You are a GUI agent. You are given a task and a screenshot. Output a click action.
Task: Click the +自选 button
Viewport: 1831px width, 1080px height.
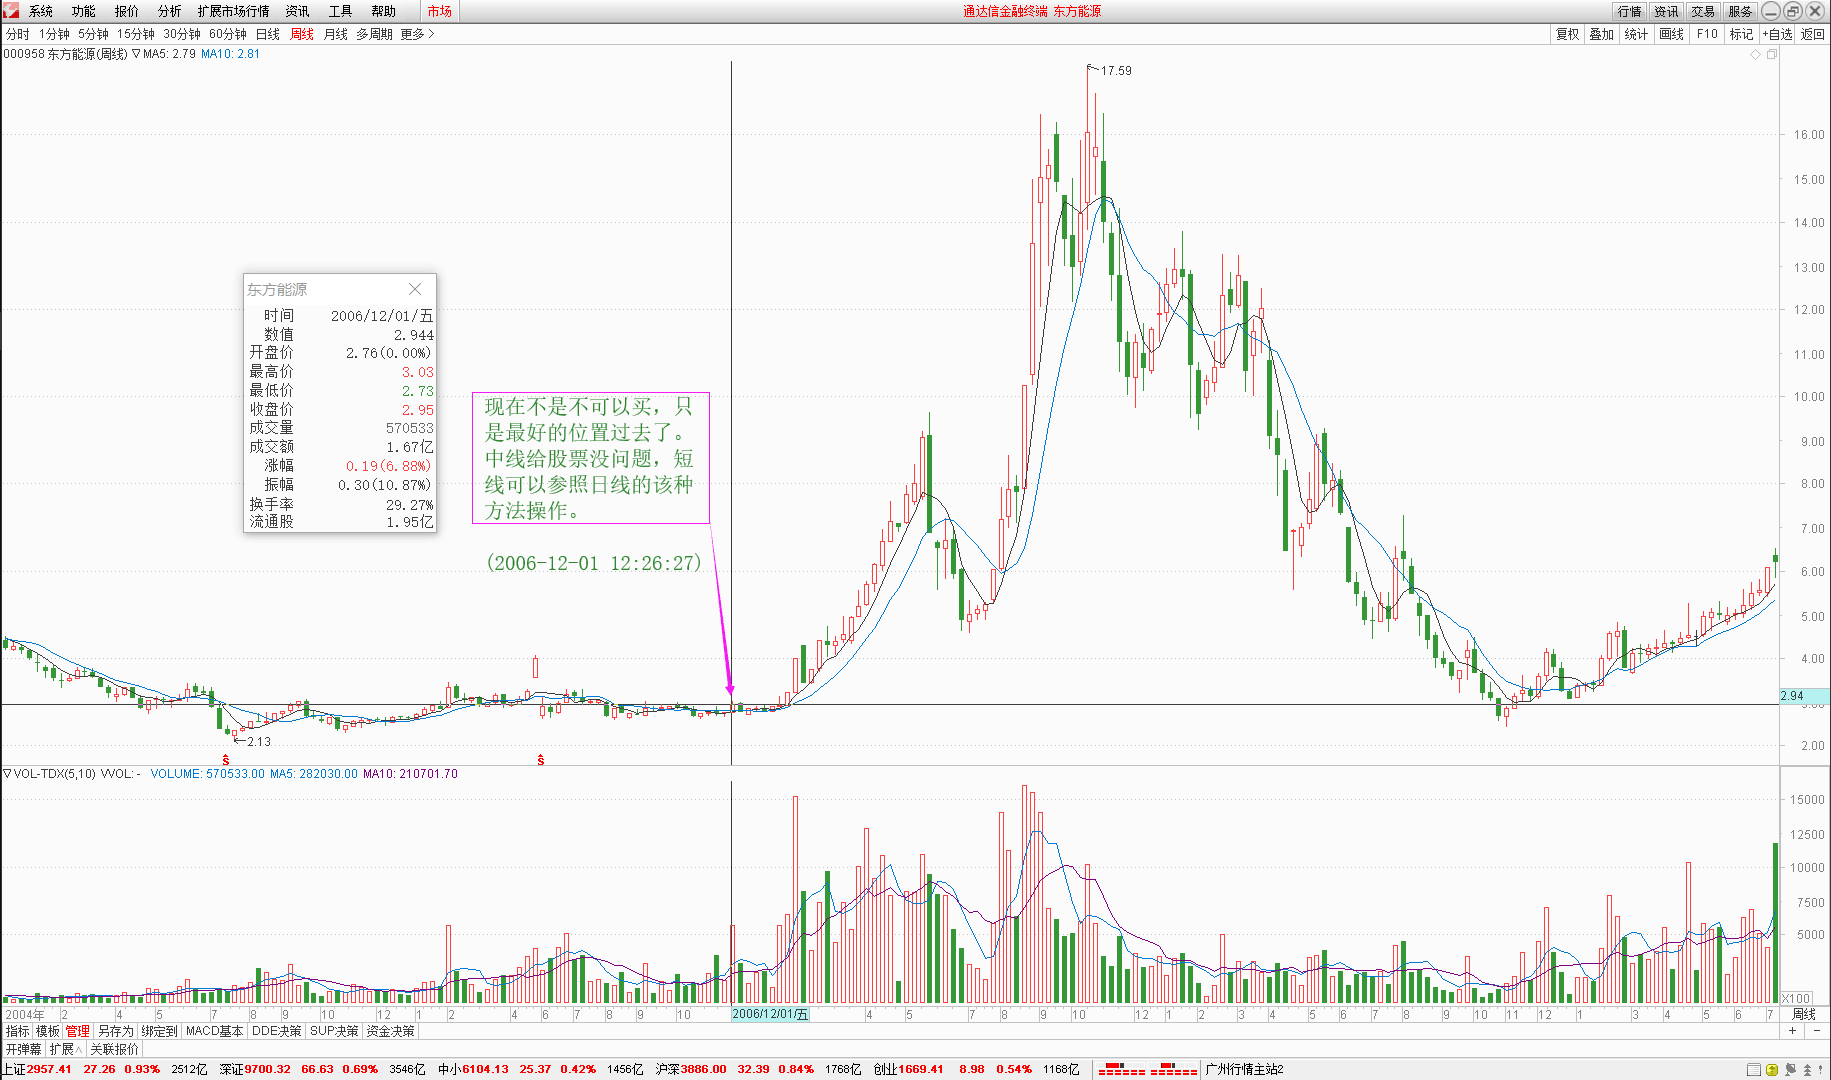coord(1777,34)
